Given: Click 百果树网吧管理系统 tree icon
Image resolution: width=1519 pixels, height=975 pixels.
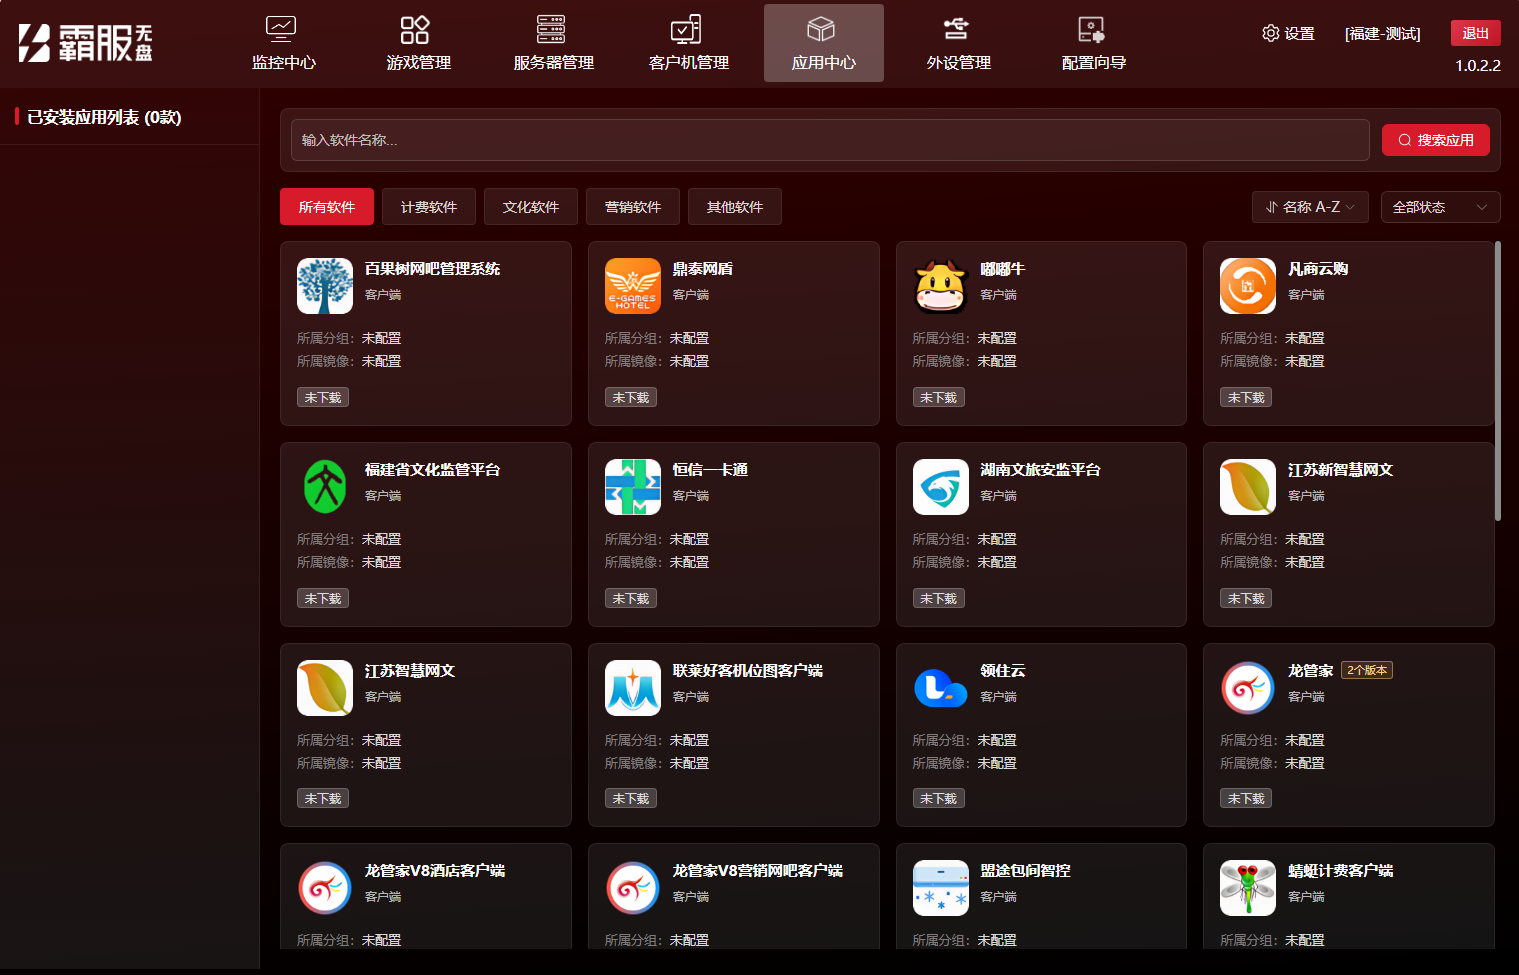Looking at the screenshot, I should pyautogui.click(x=325, y=286).
